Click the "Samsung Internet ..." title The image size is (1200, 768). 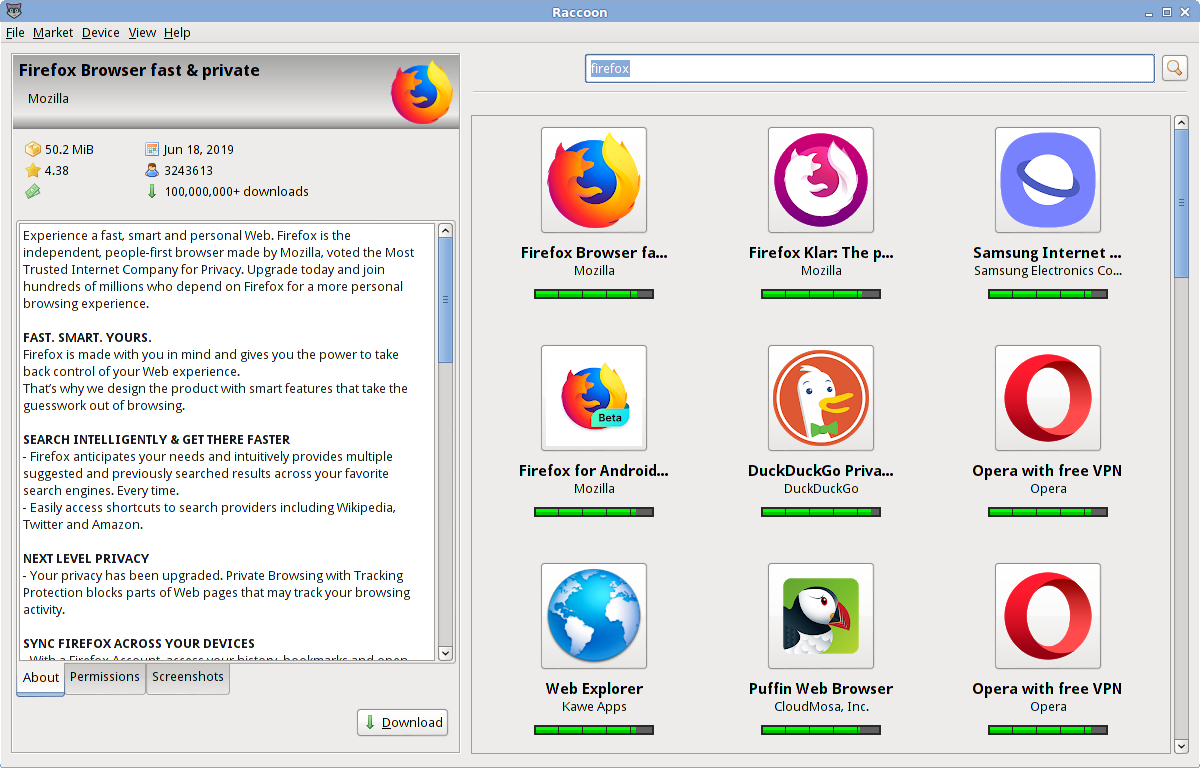click(x=1048, y=253)
